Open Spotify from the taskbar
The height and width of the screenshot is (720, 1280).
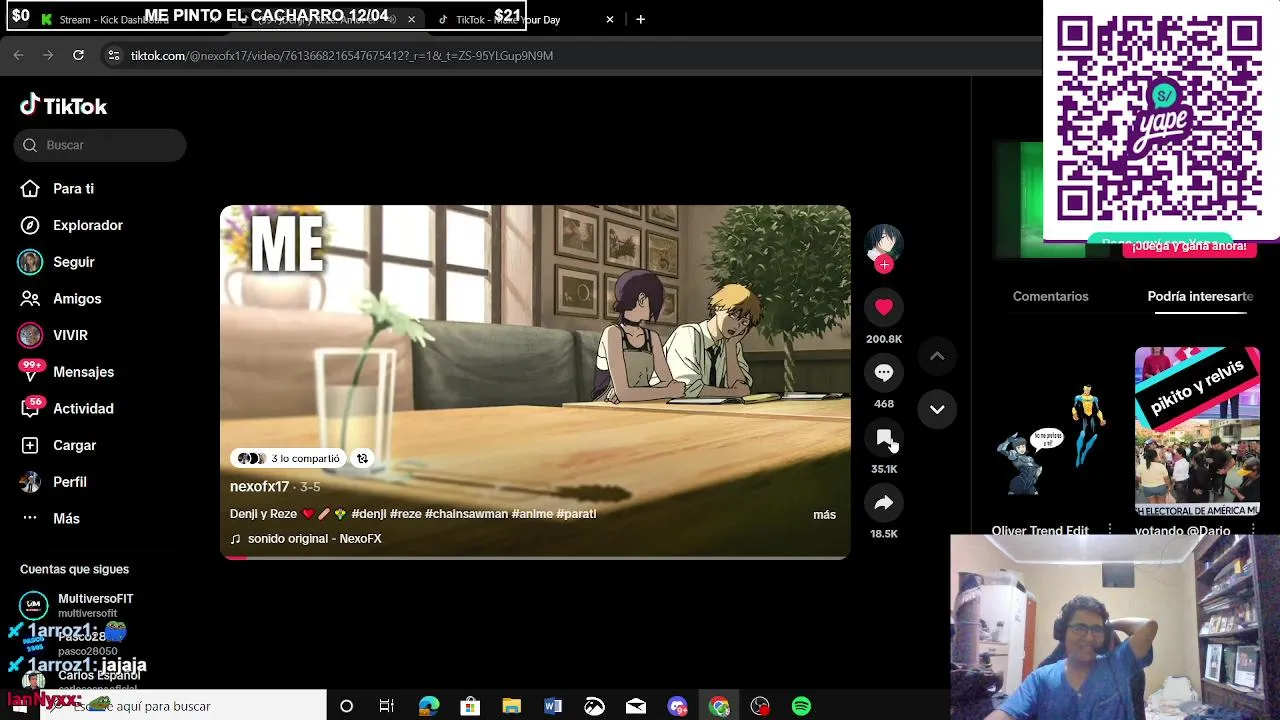801,706
